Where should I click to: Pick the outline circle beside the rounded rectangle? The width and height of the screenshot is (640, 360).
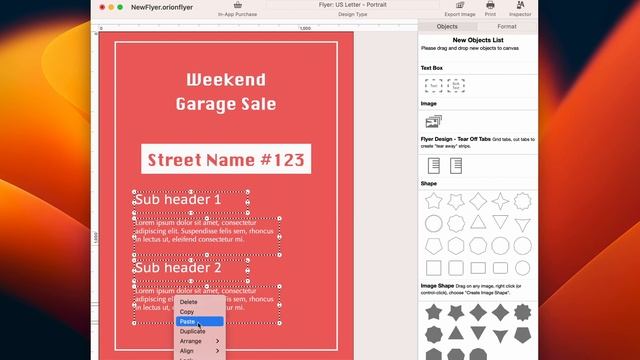[x=522, y=268]
